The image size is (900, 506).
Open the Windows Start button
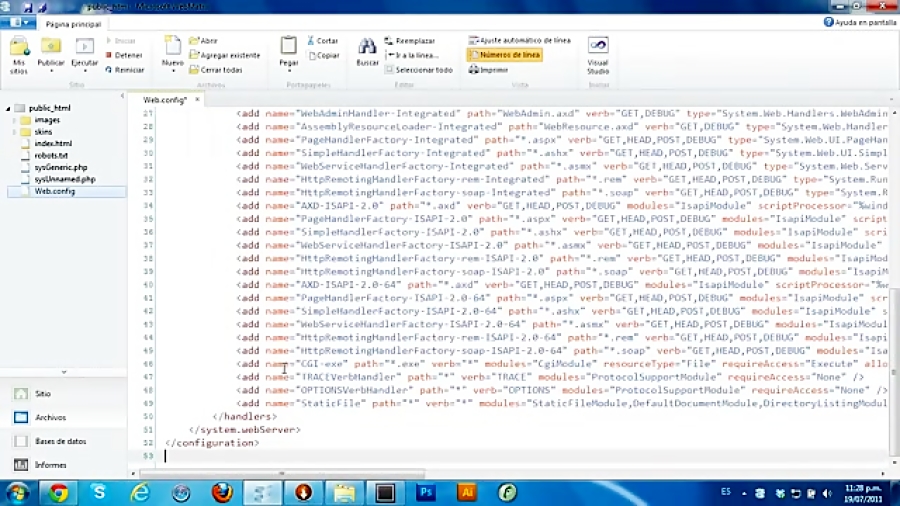tap(17, 493)
